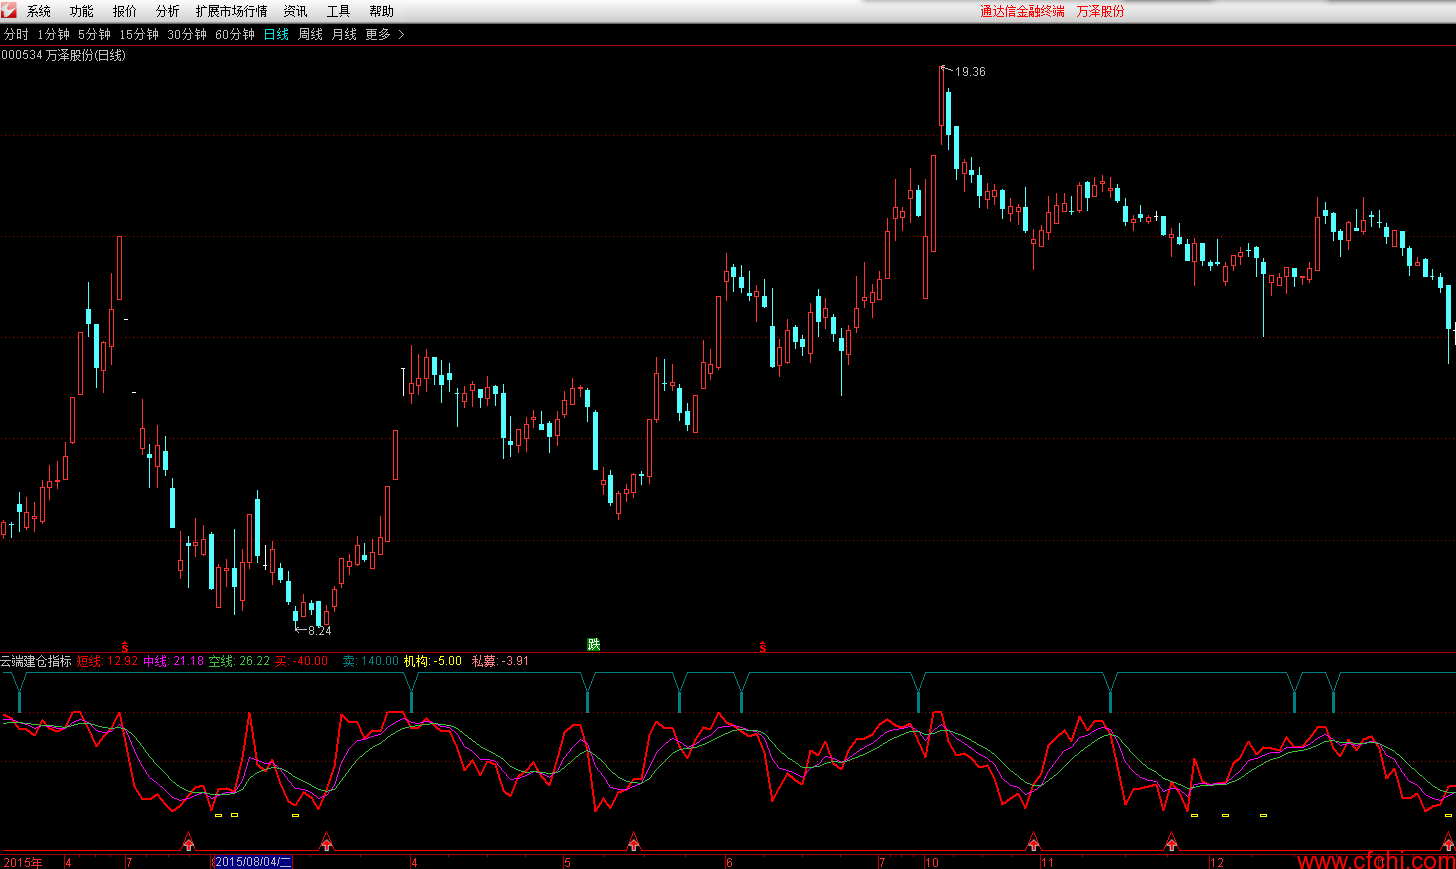Click the chart title 000534 万泽股份(日线)

tap(64, 55)
